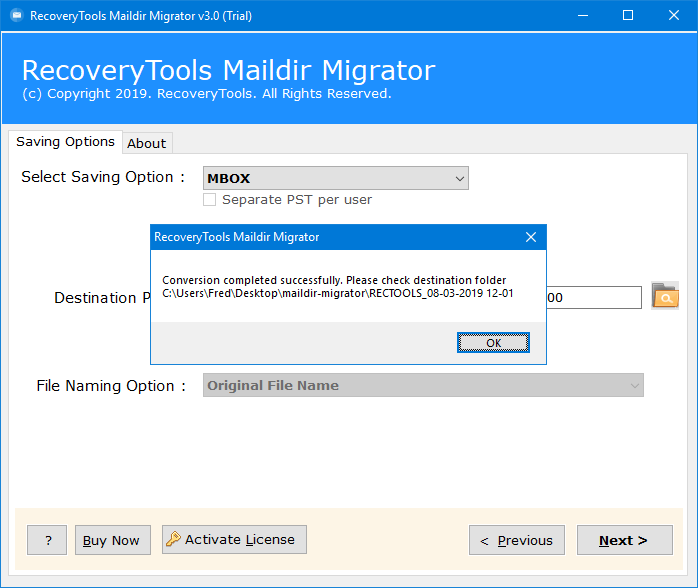Go back with the Previous button
Screen dimensions: 698x588
tap(517, 540)
